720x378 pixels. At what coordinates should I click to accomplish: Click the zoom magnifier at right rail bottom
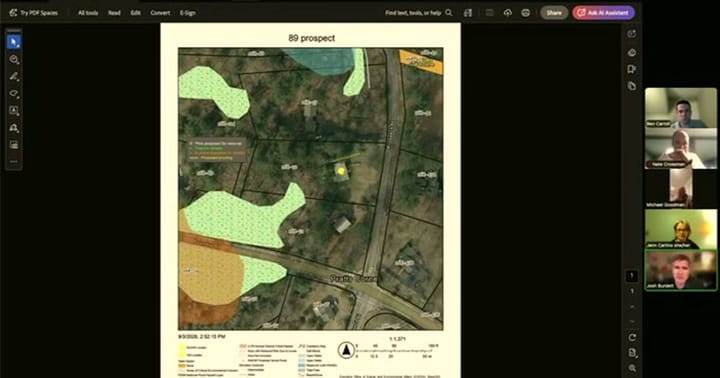632,368
